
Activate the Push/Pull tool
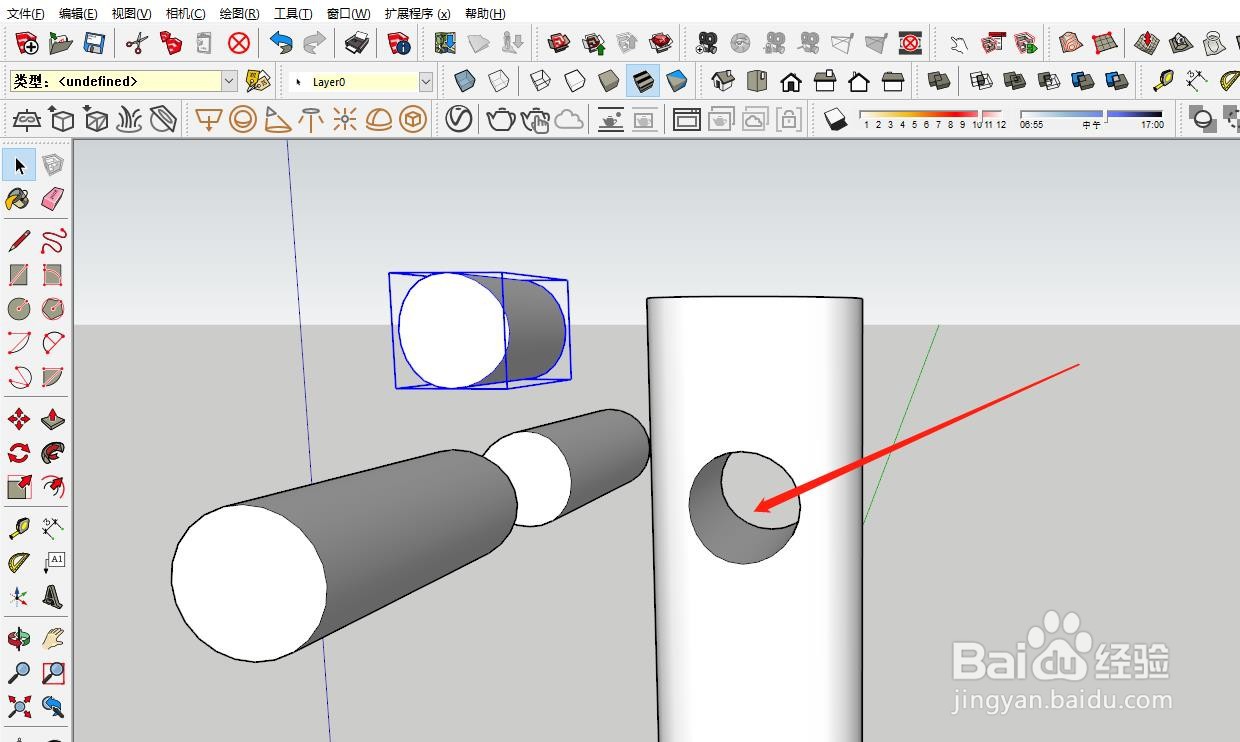(53, 419)
